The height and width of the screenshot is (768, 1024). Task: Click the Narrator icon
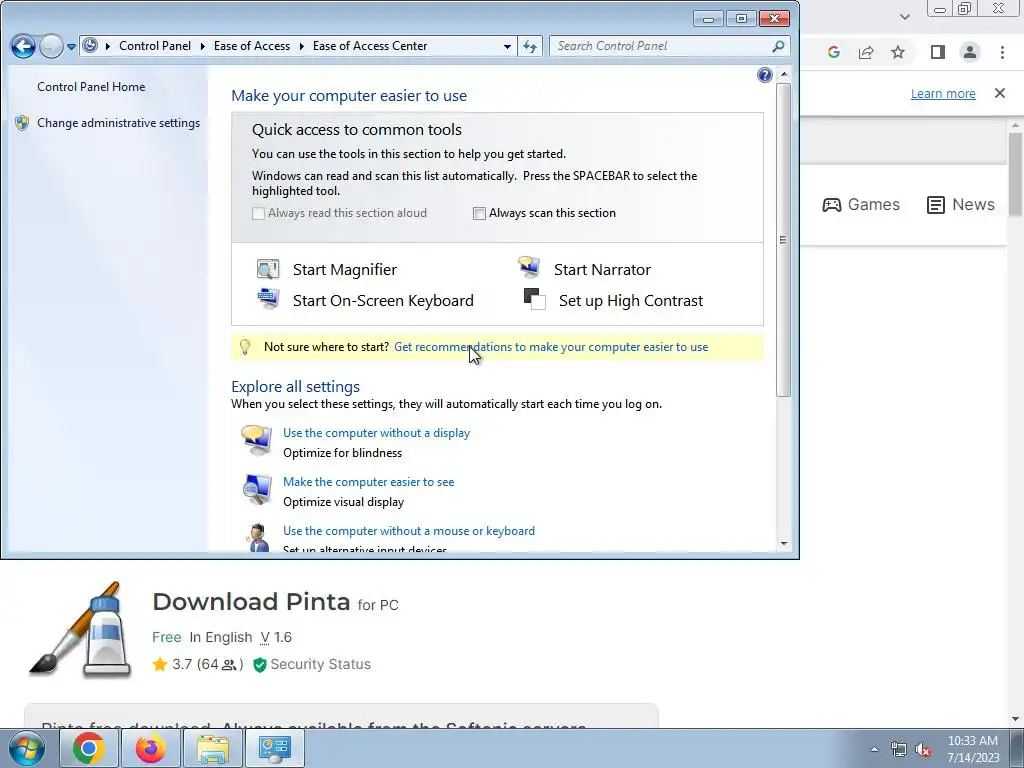[529, 267]
